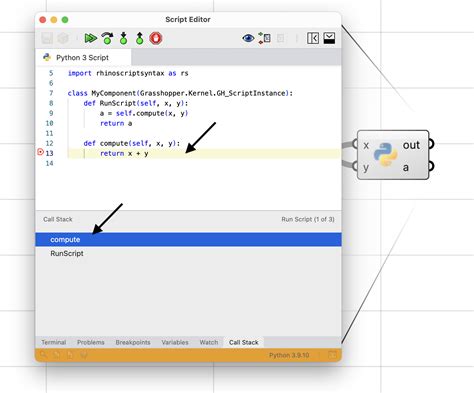Click the y input on Grasshopper component

[366, 167]
